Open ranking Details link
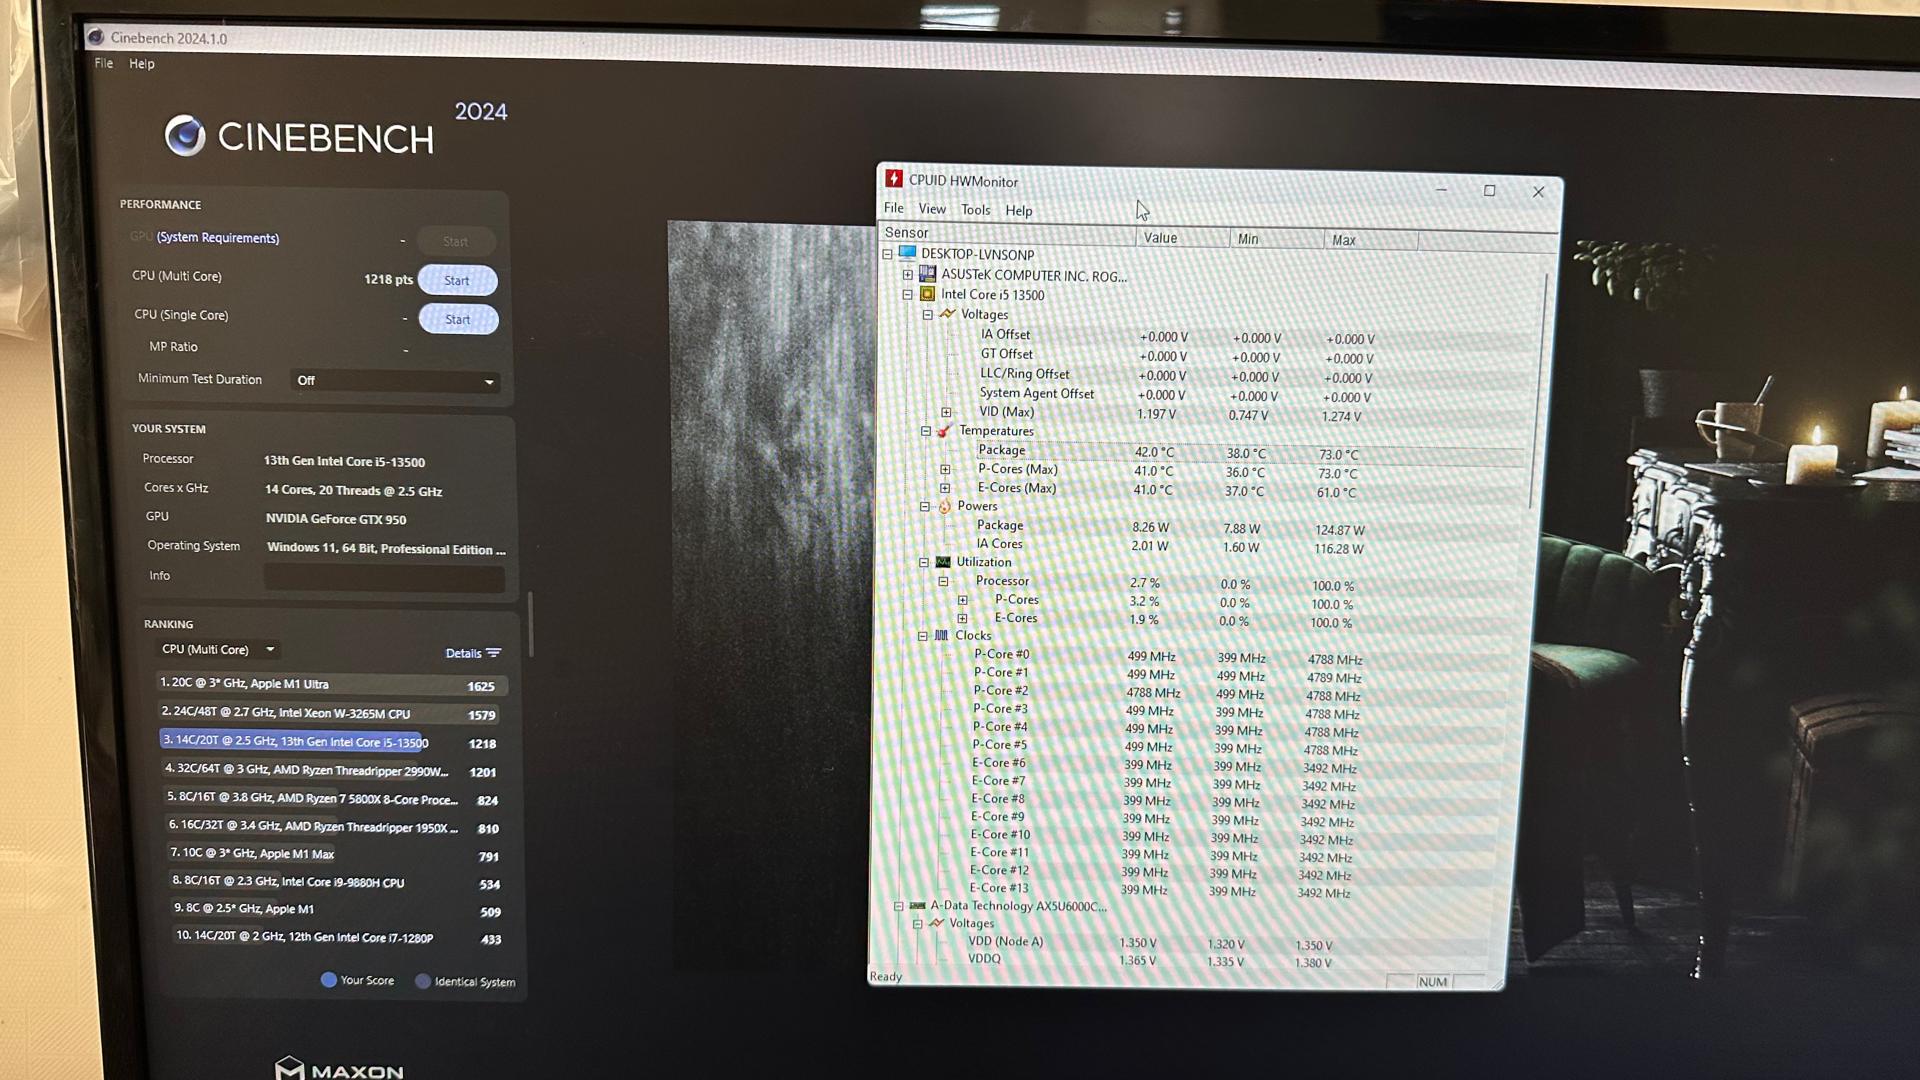The width and height of the screenshot is (1920, 1080). pos(464,653)
